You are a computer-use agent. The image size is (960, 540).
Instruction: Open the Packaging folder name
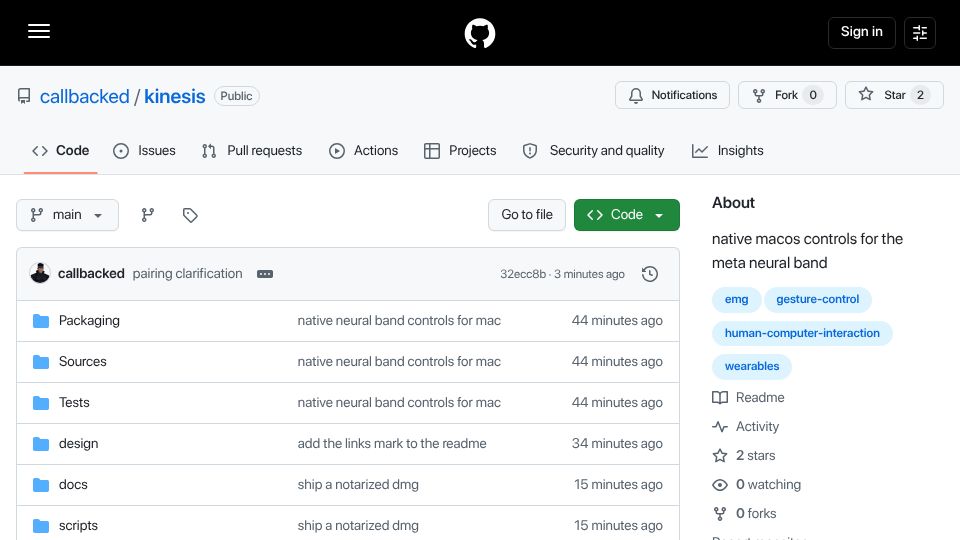(89, 321)
